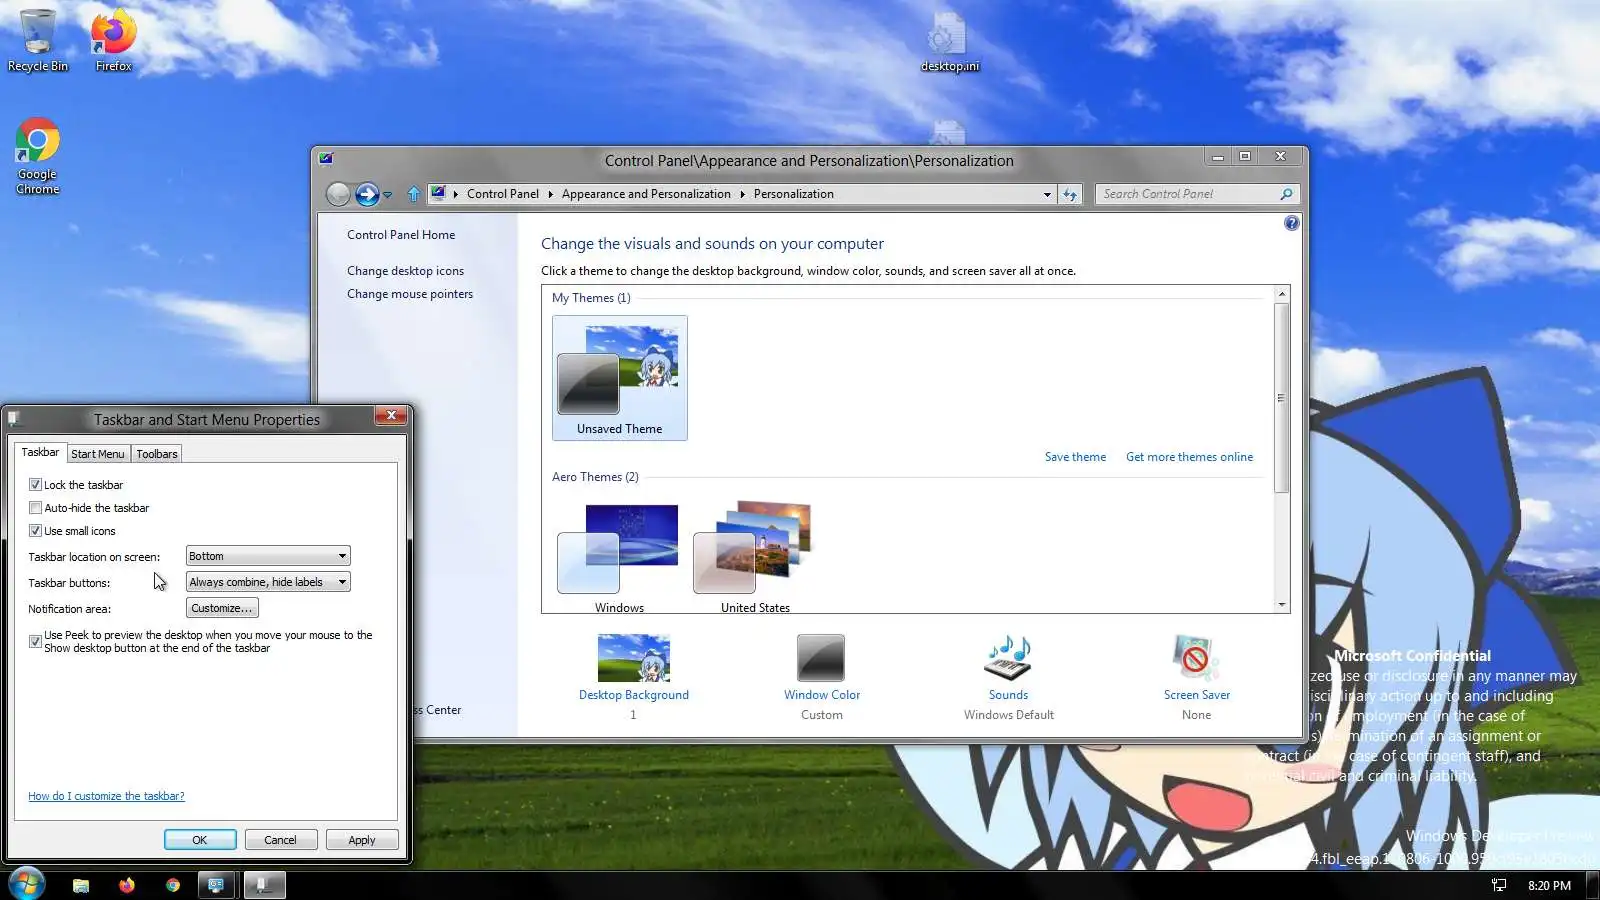Viewport: 1600px width, 900px height.
Task: Click the Appearance and Personalization breadcrumb
Action: click(646, 194)
